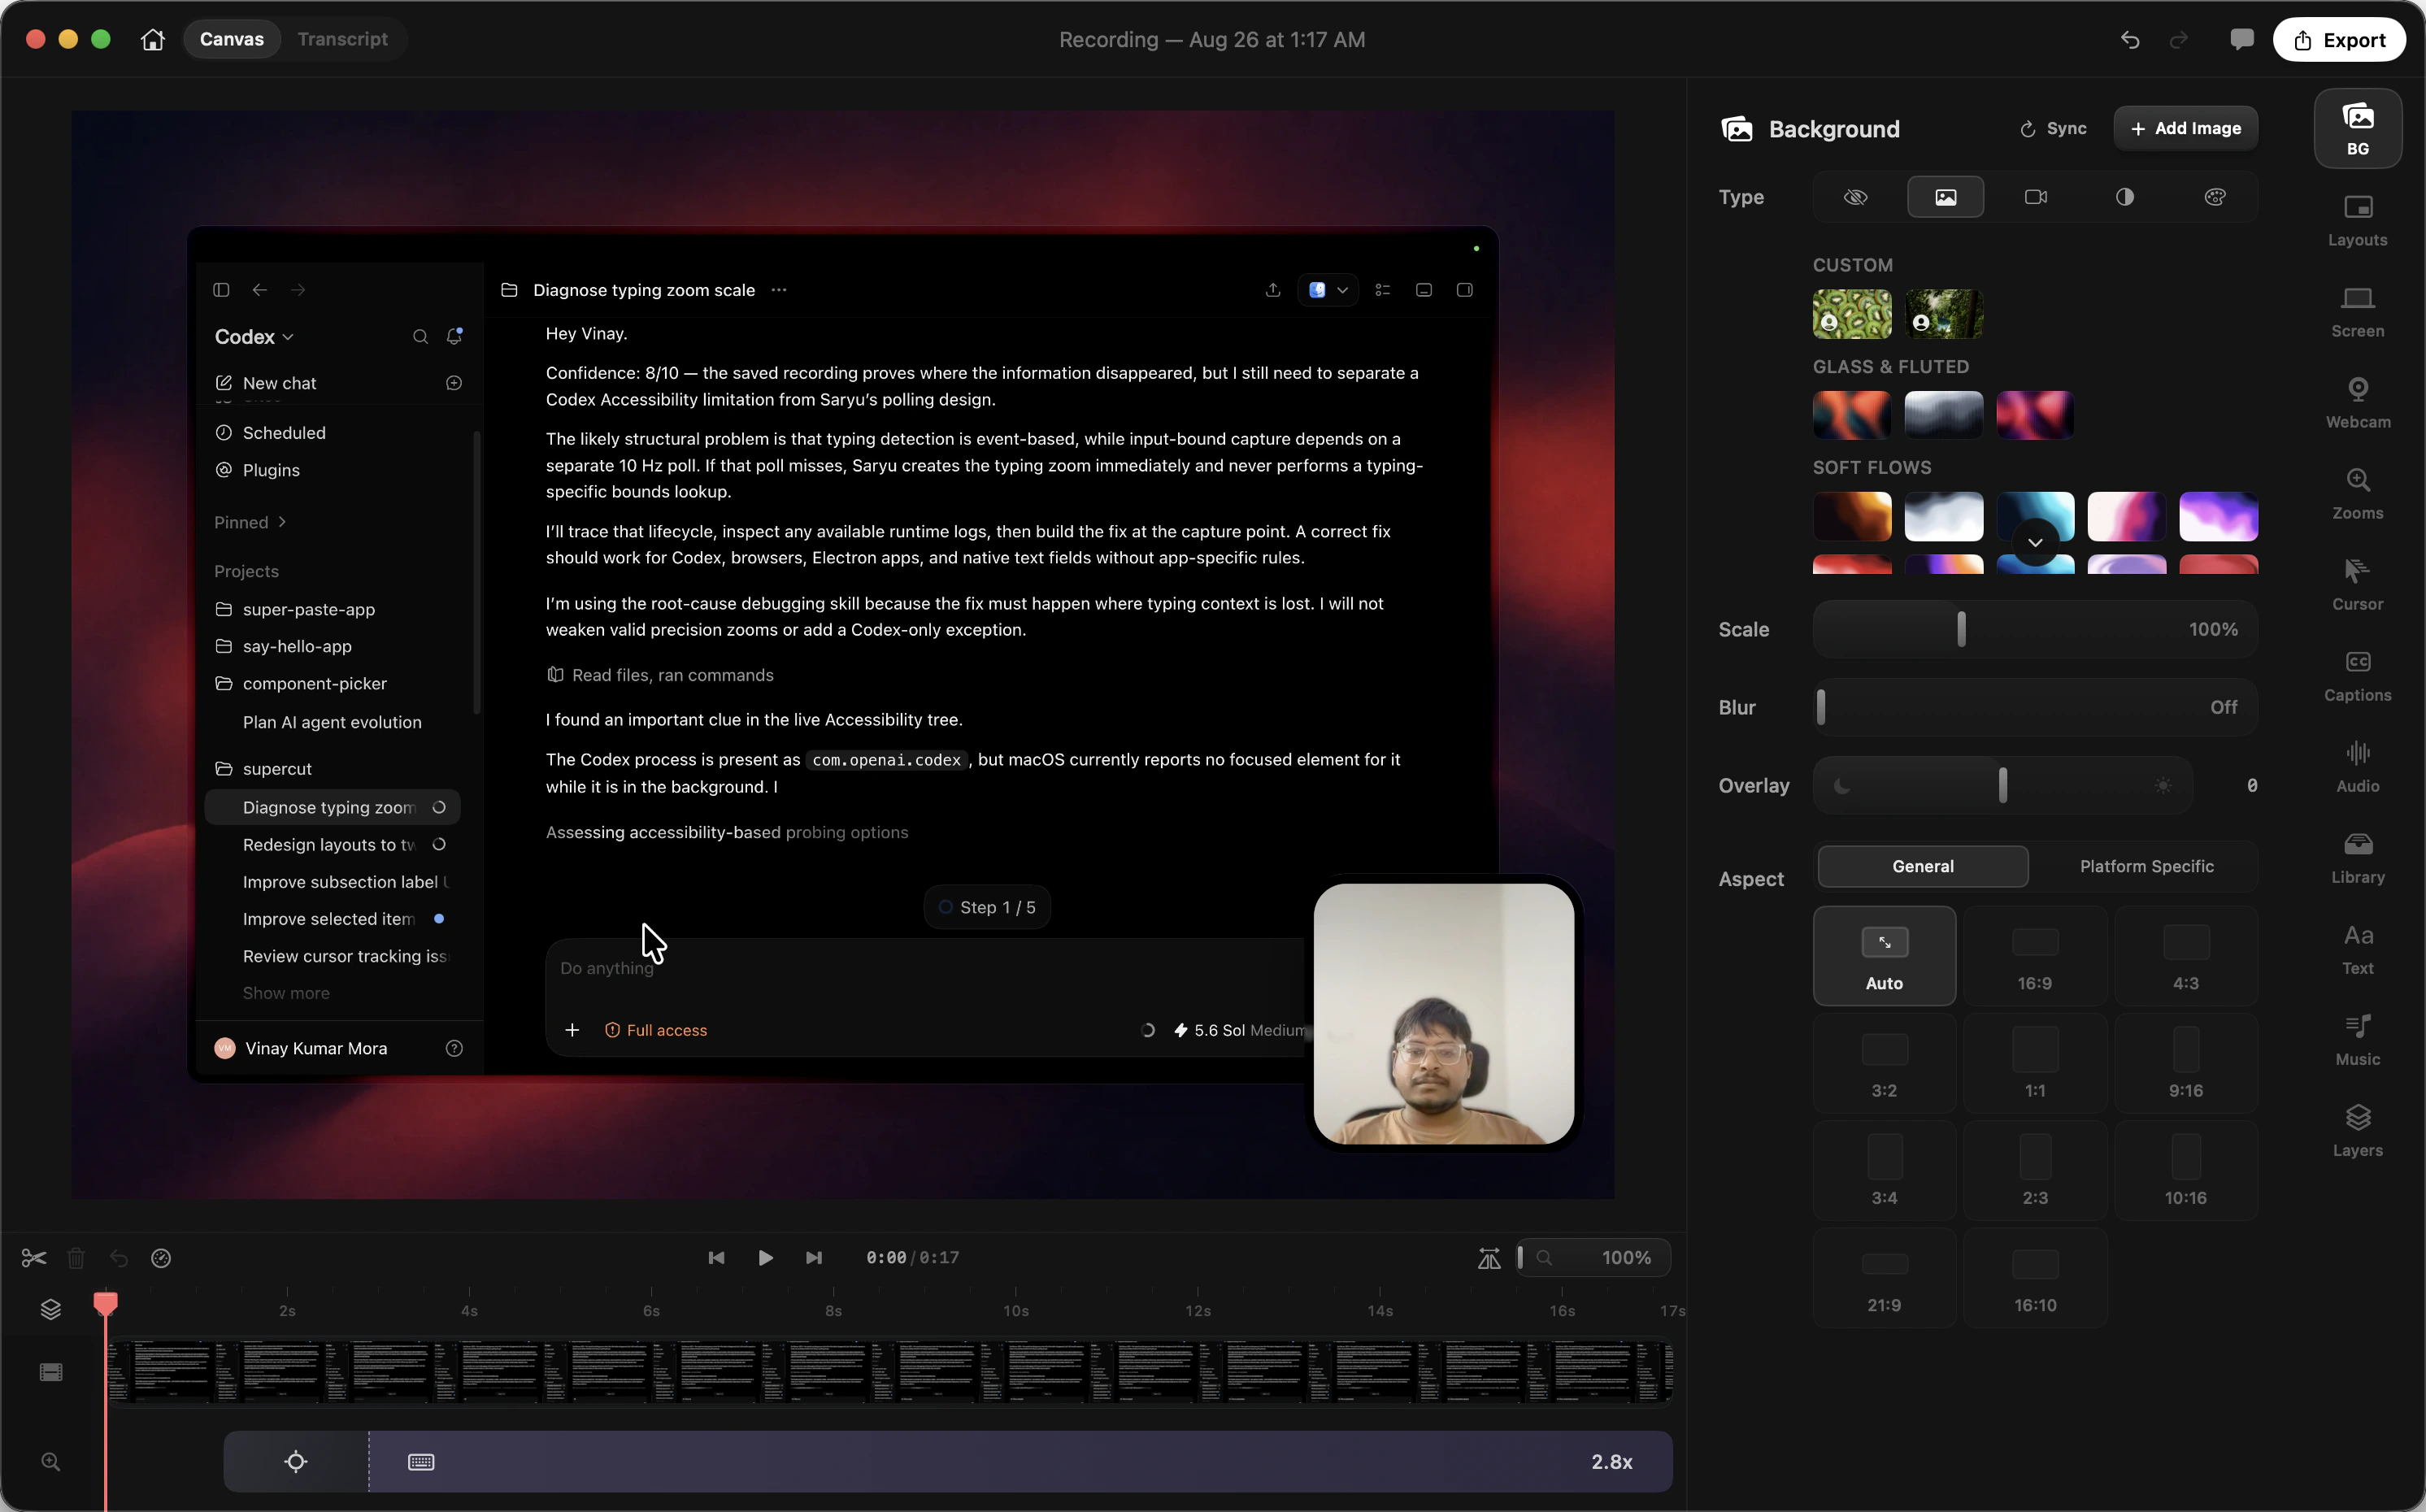The height and width of the screenshot is (1512, 2426).
Task: Toggle the timeline layers stack icon
Action: tap(51, 1309)
